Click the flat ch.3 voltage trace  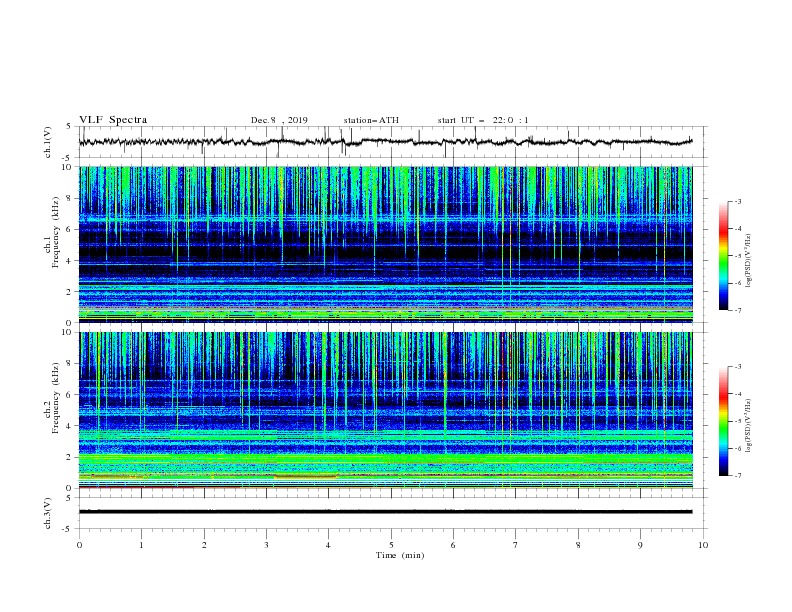point(385,512)
